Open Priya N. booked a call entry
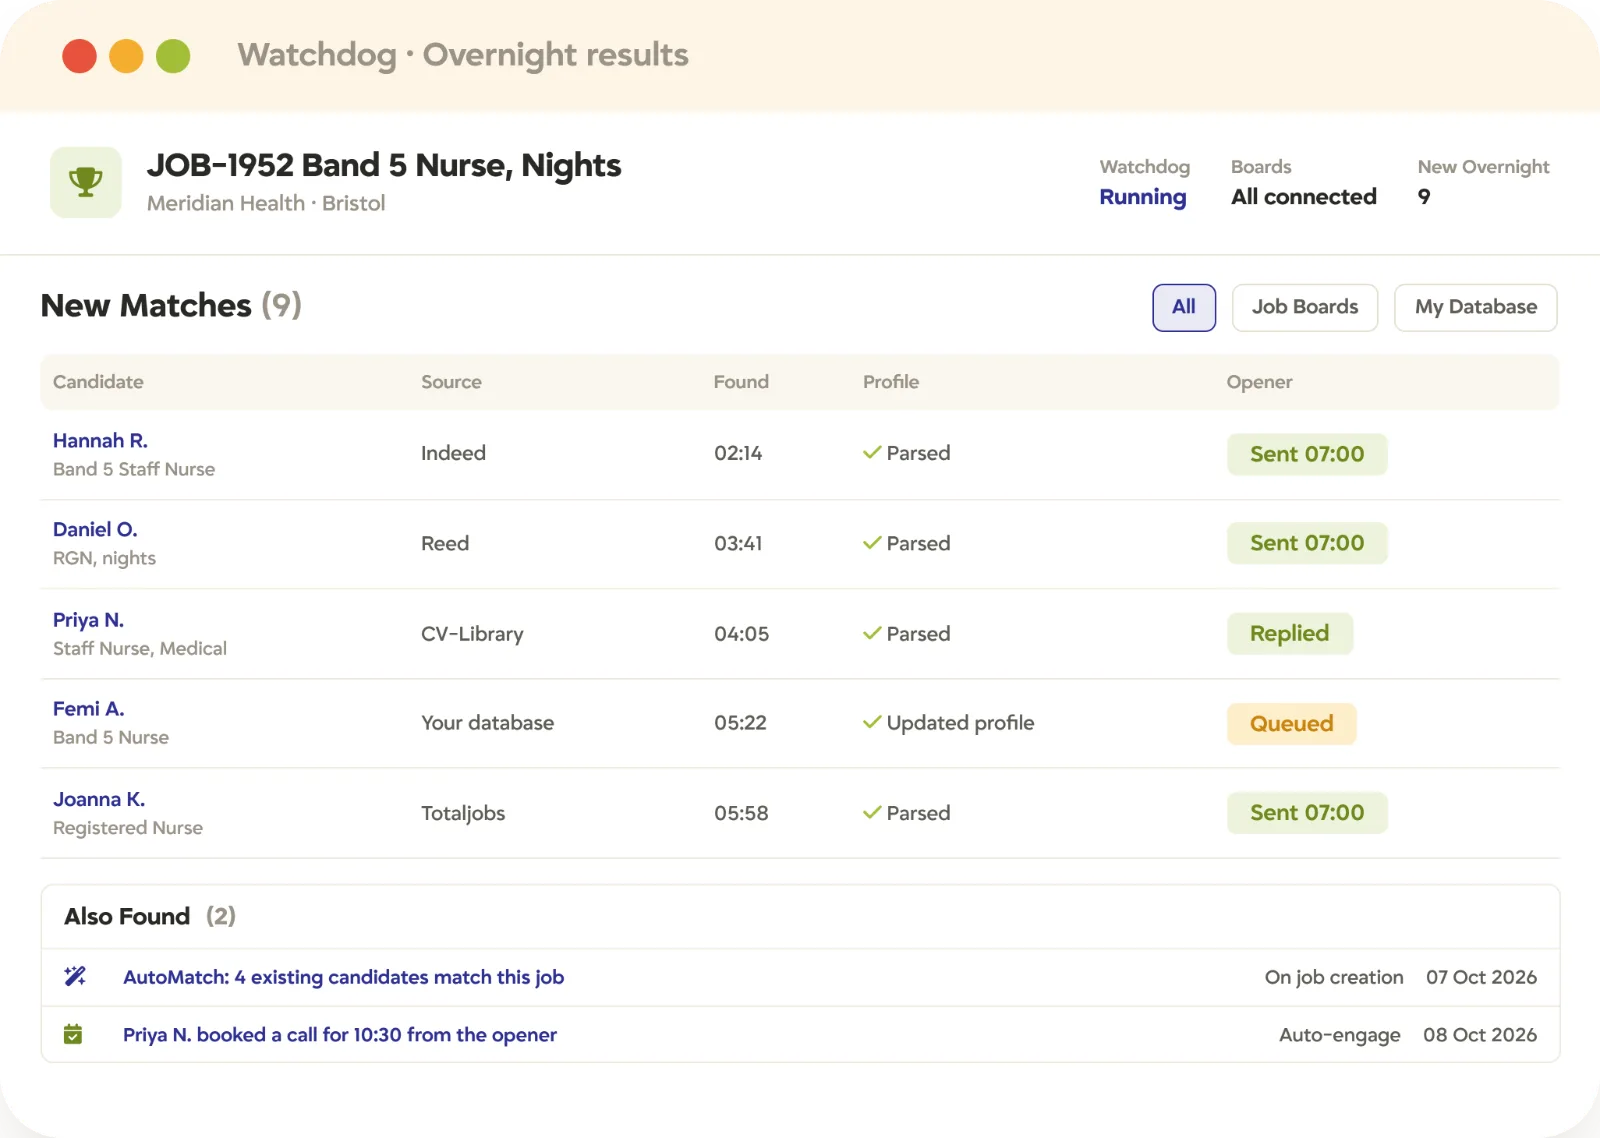 click(340, 1035)
